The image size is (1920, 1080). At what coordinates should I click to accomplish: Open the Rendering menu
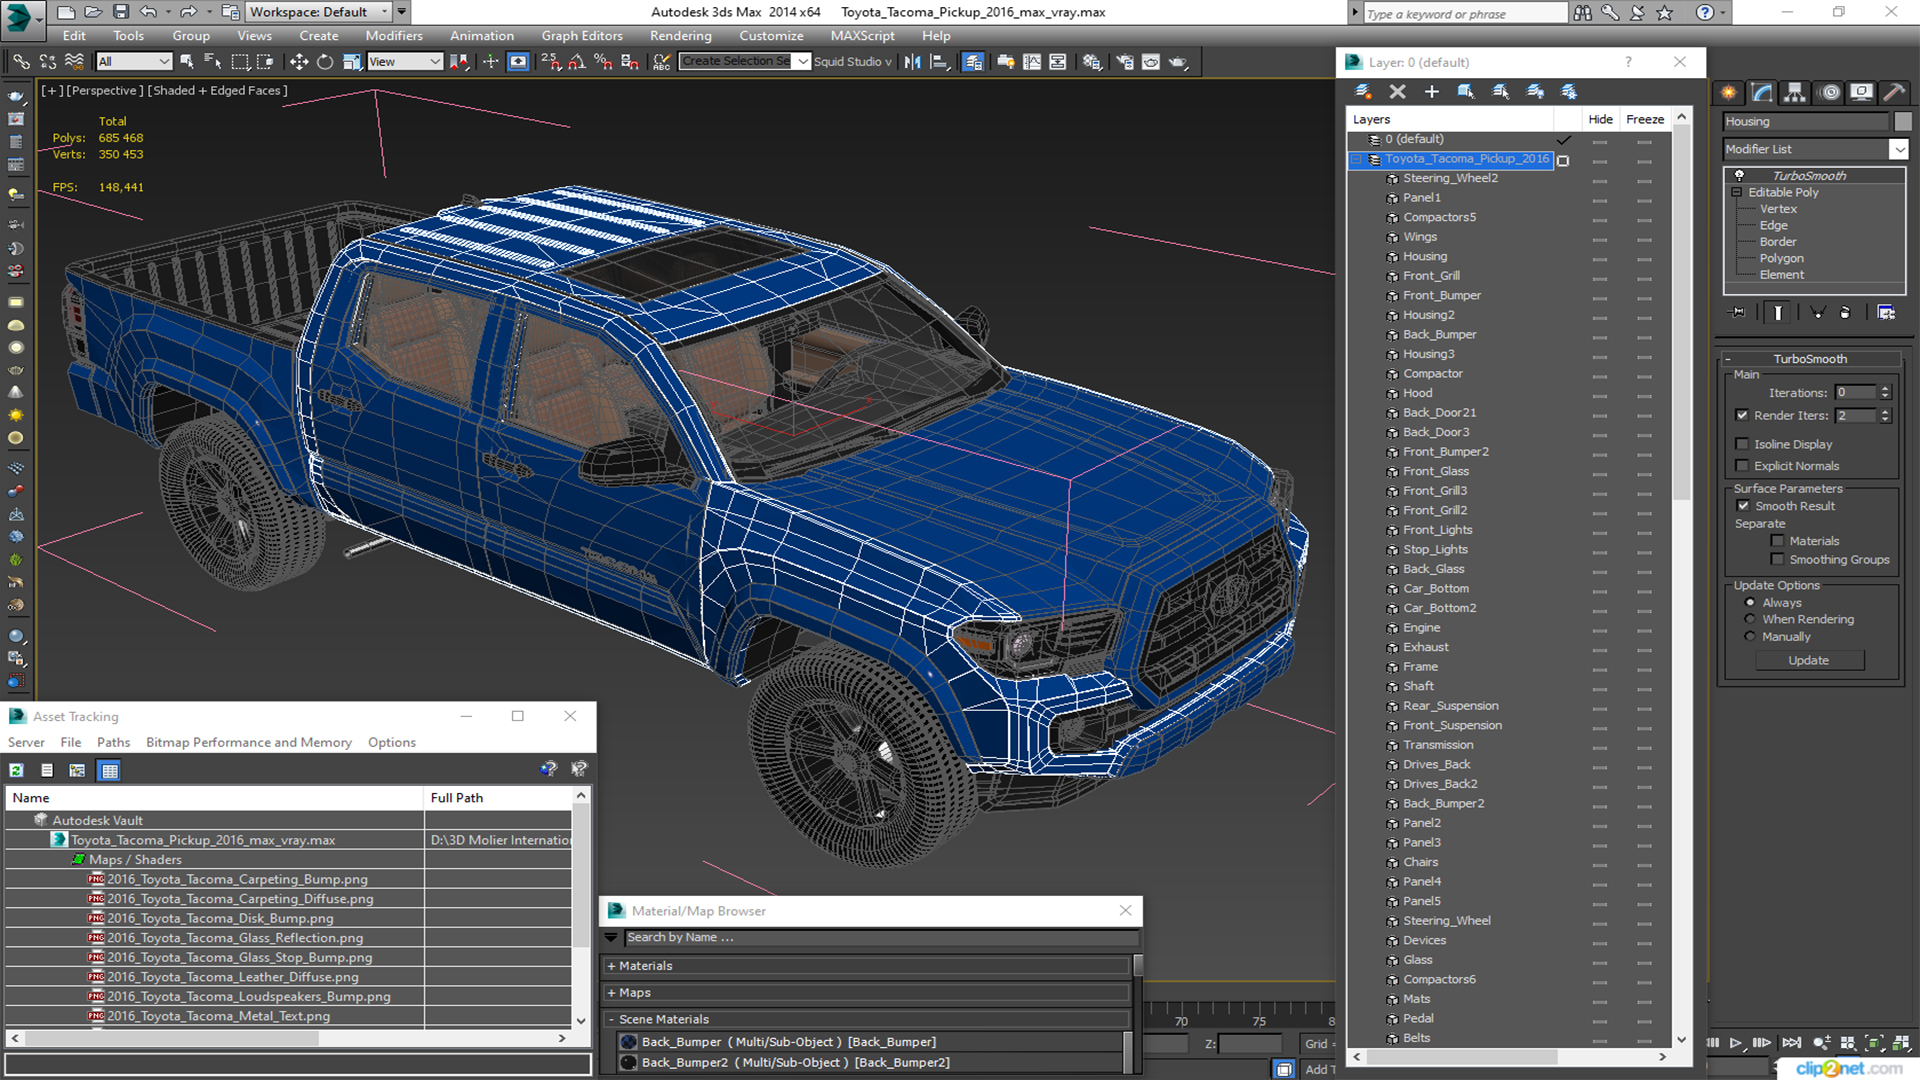(680, 36)
